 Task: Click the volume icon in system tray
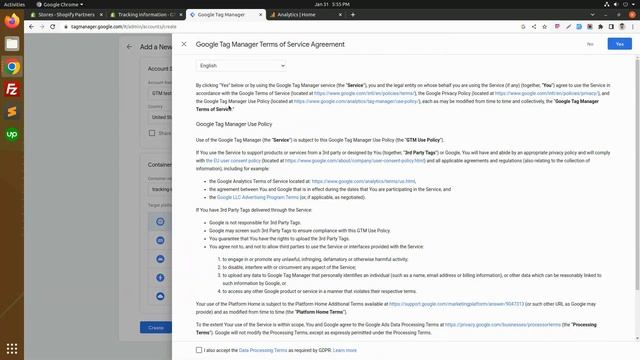point(616,4)
